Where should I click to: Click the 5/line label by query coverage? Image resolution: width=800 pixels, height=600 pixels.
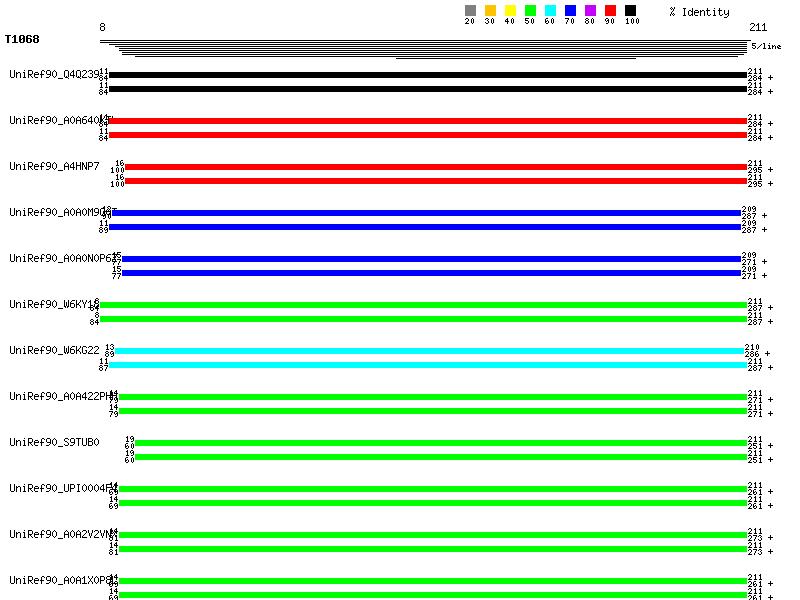point(767,46)
